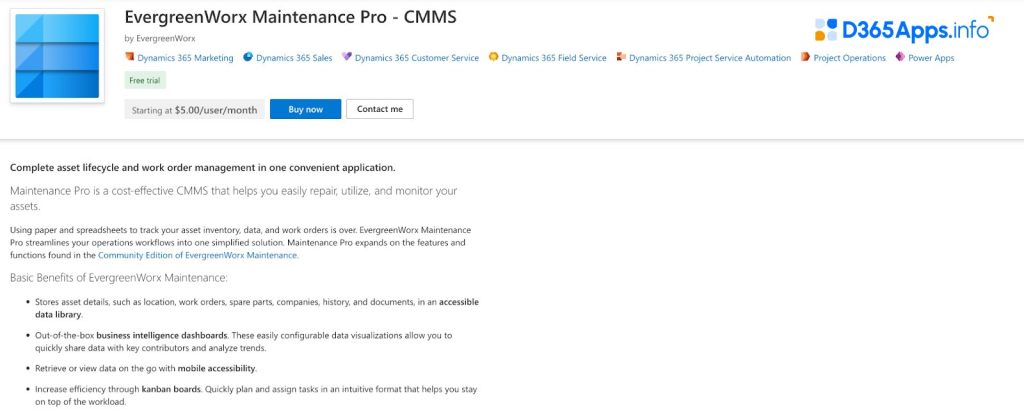
Task: Click the 'Complete asset lifecycle' bold summary line
Action: pyautogui.click(x=202, y=168)
